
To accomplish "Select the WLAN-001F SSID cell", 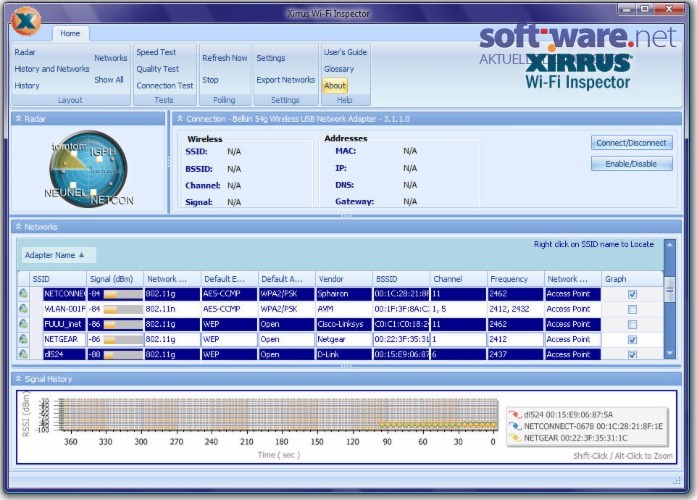I will (64, 309).
